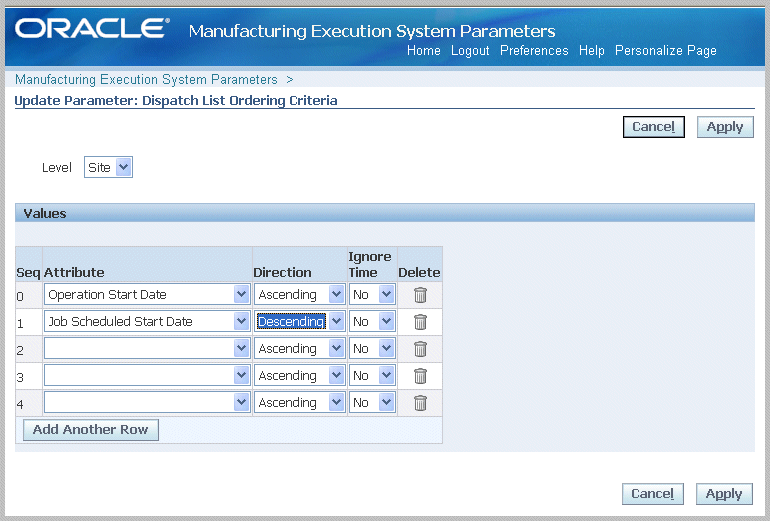The height and width of the screenshot is (521, 770).
Task: Remove sequence 2 using its trash icon
Action: pos(420,349)
